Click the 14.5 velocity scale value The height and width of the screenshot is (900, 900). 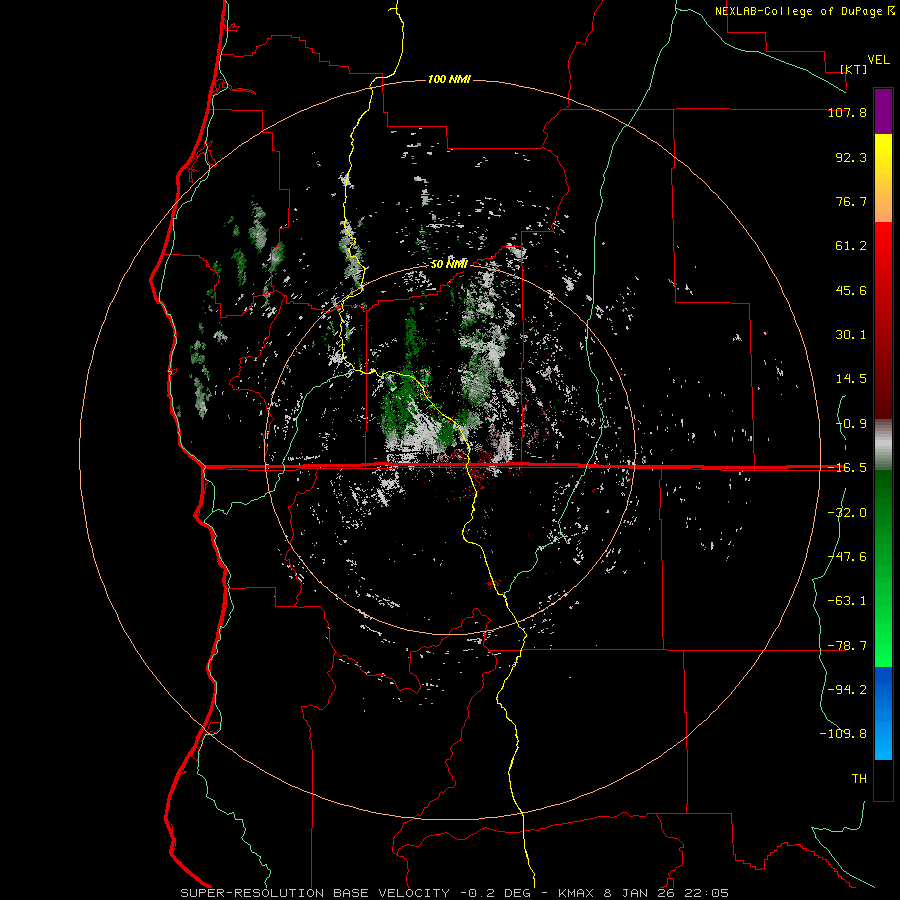pyautogui.click(x=851, y=379)
